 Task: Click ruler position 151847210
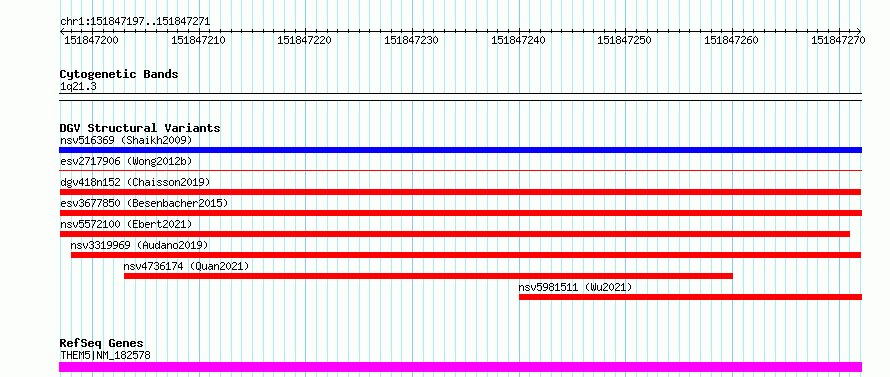[198, 40]
